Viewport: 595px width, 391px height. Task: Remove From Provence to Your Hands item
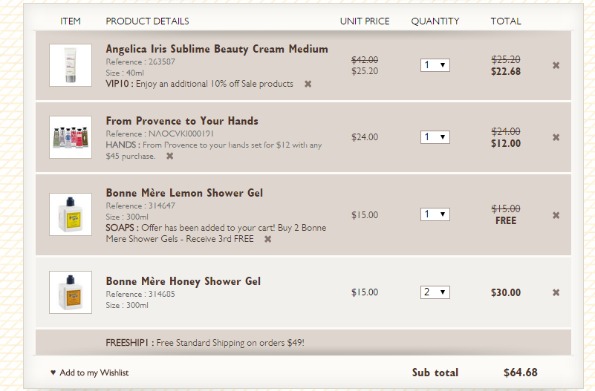556,137
